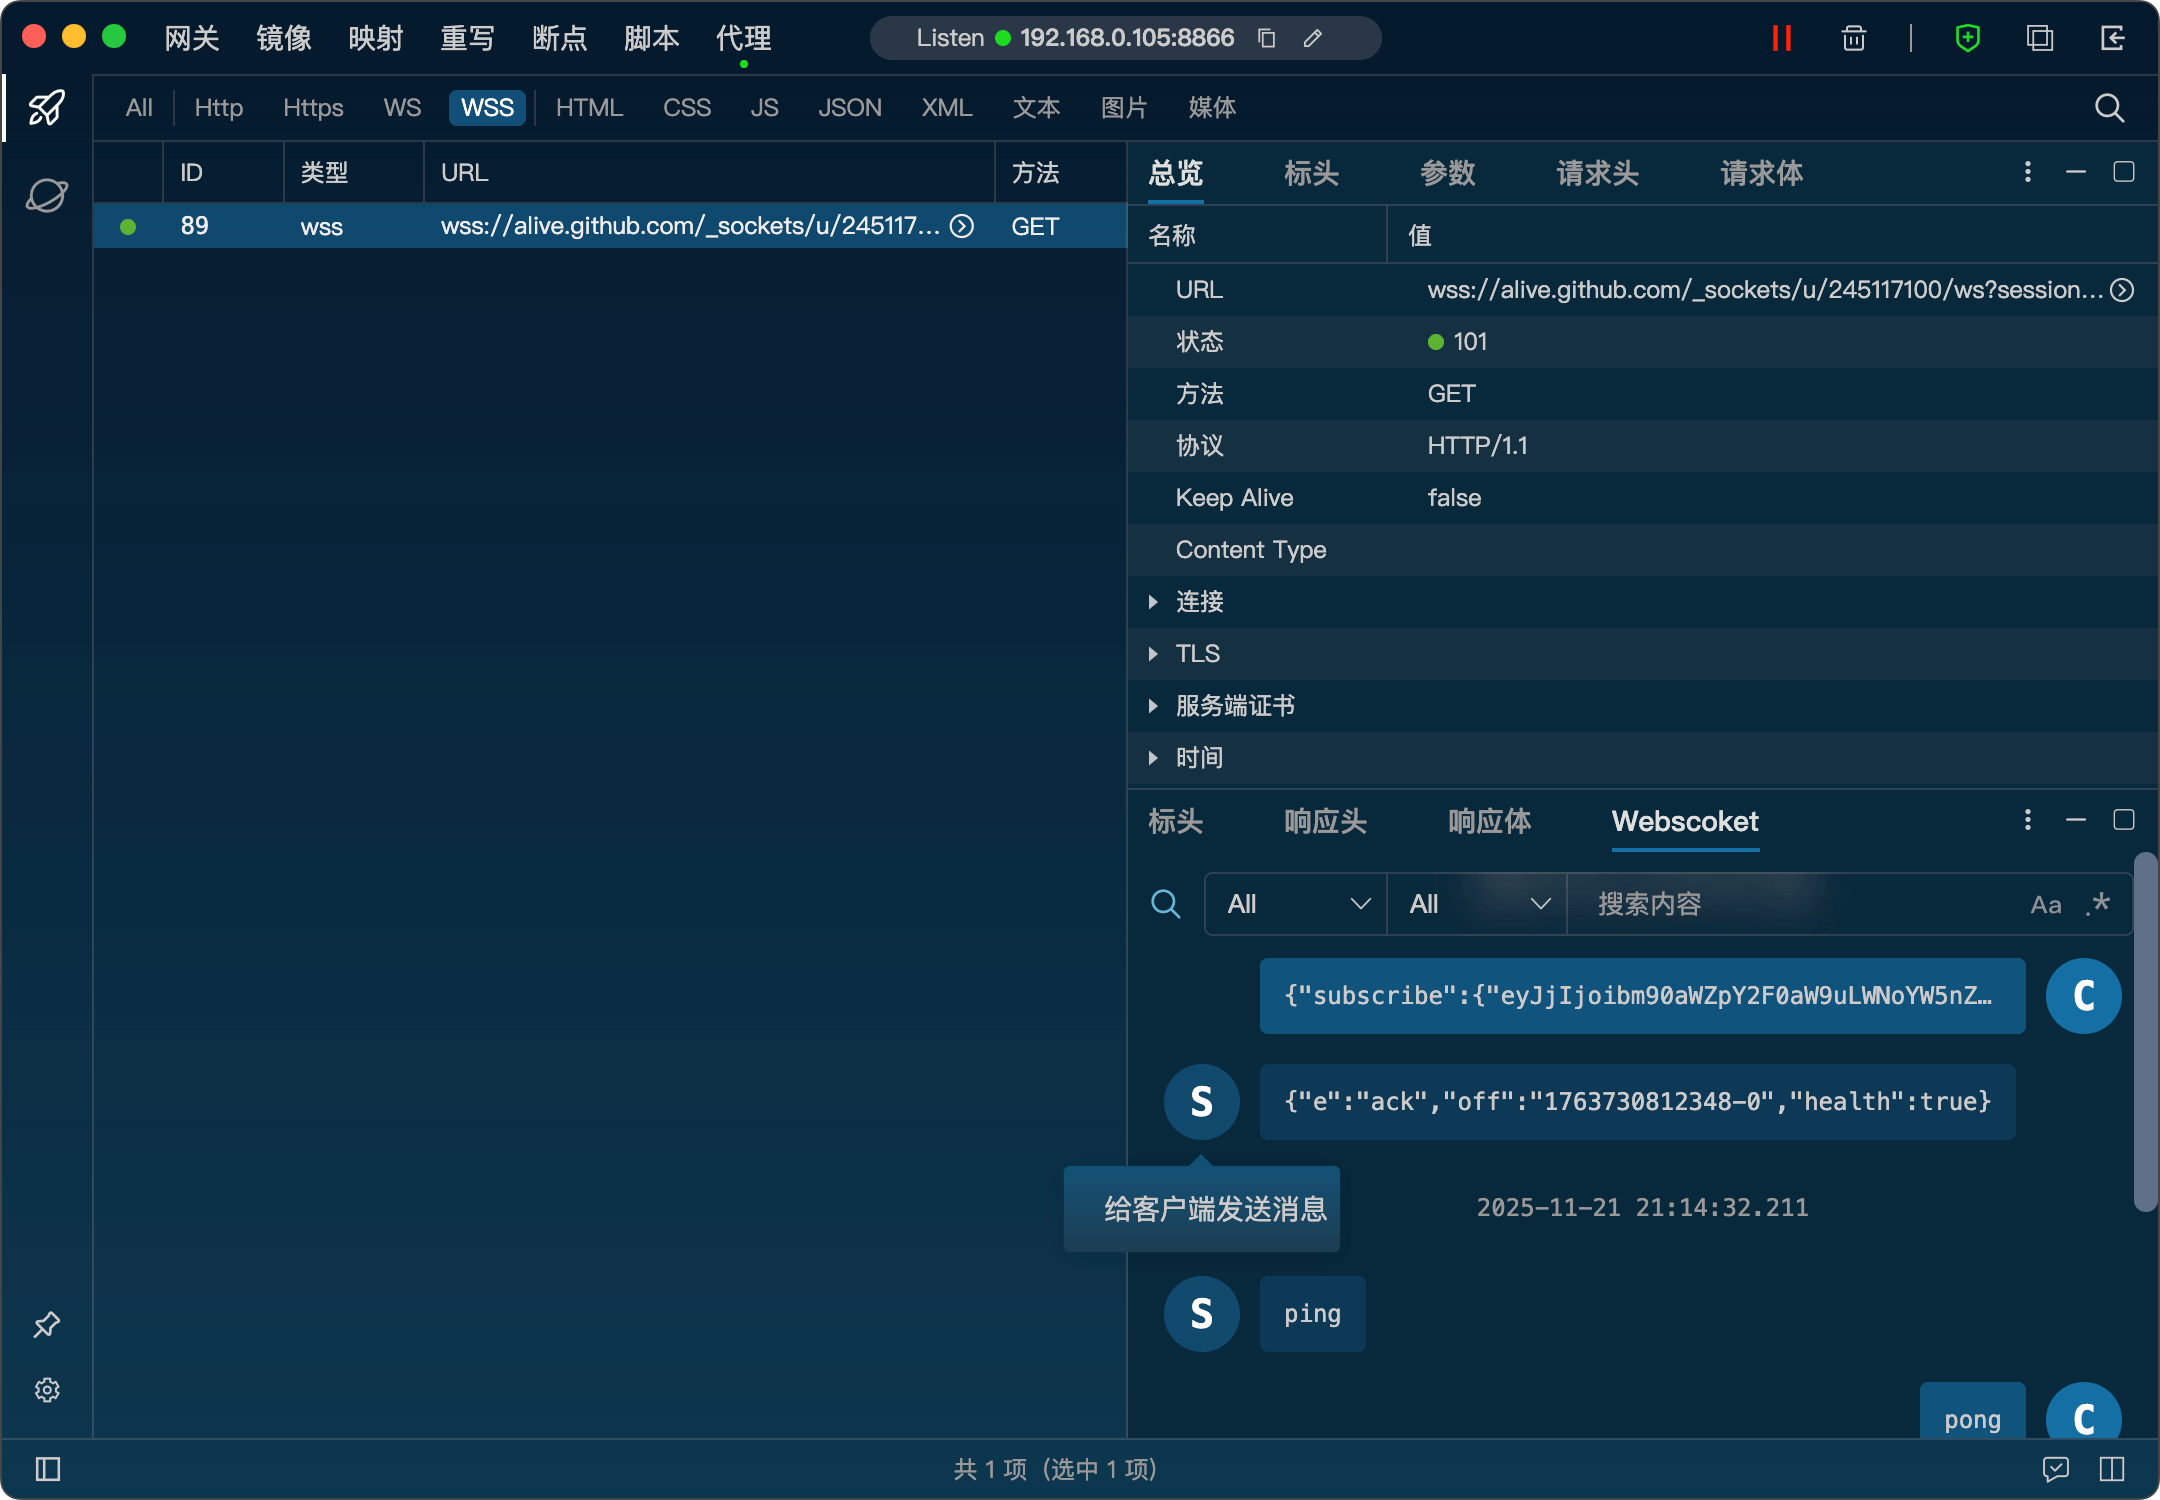Select the JSON filter button
2160x1500 pixels.
tap(849, 108)
